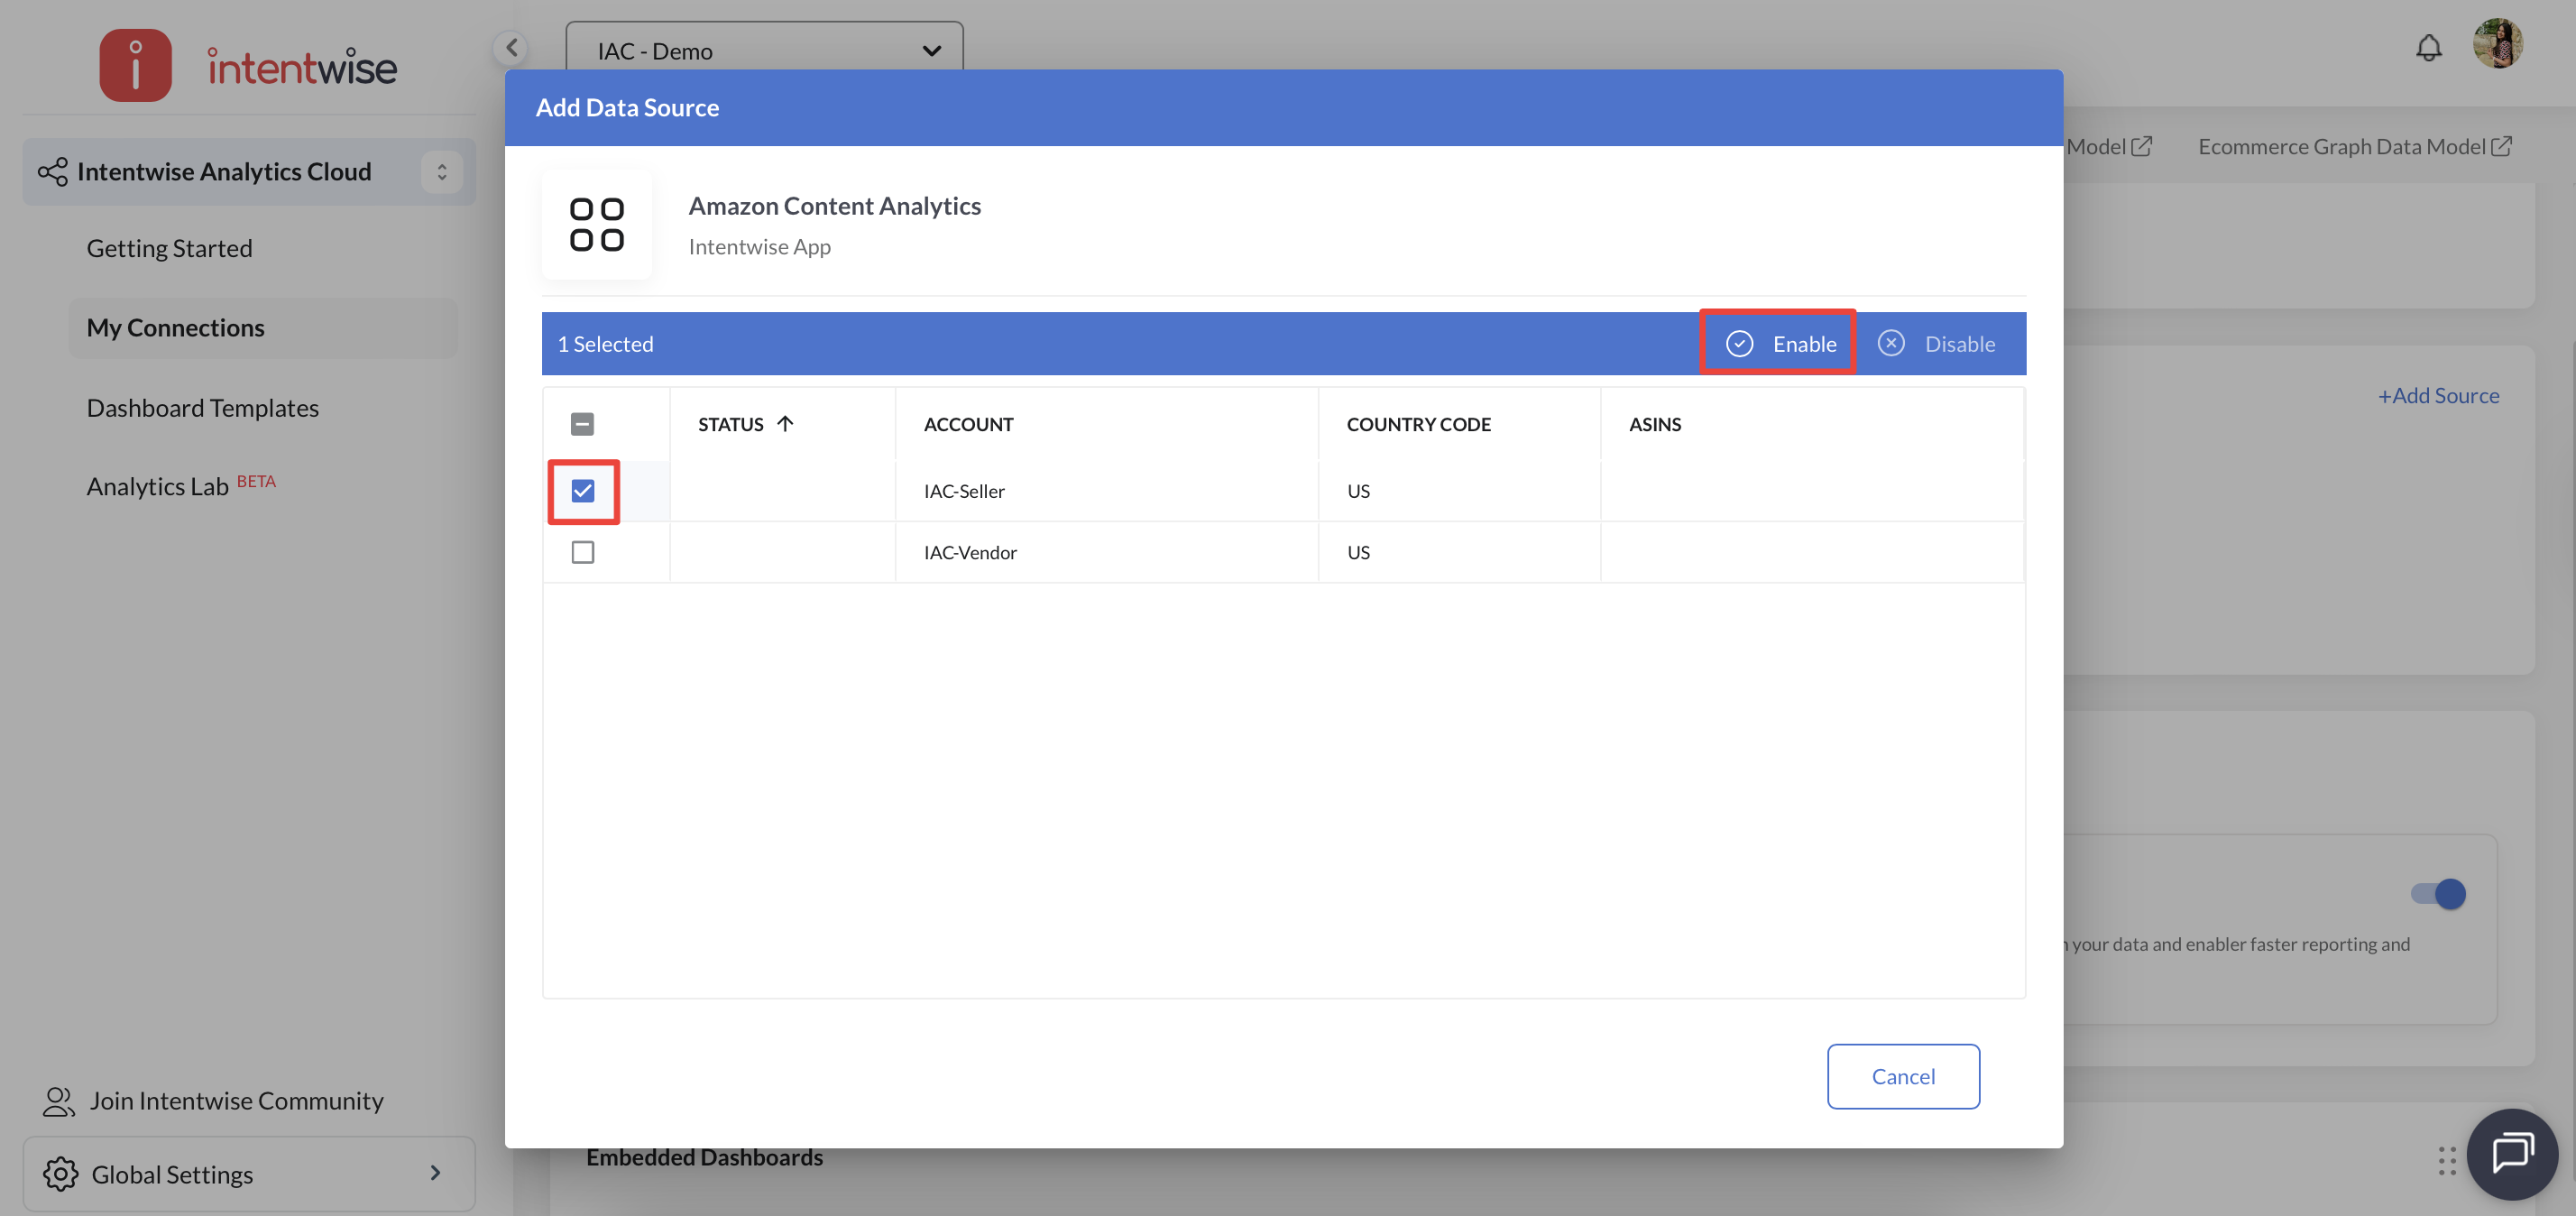Screen dimensions: 2576x1216
Task: Toggle the select-all header checkbox
Action: [582, 424]
